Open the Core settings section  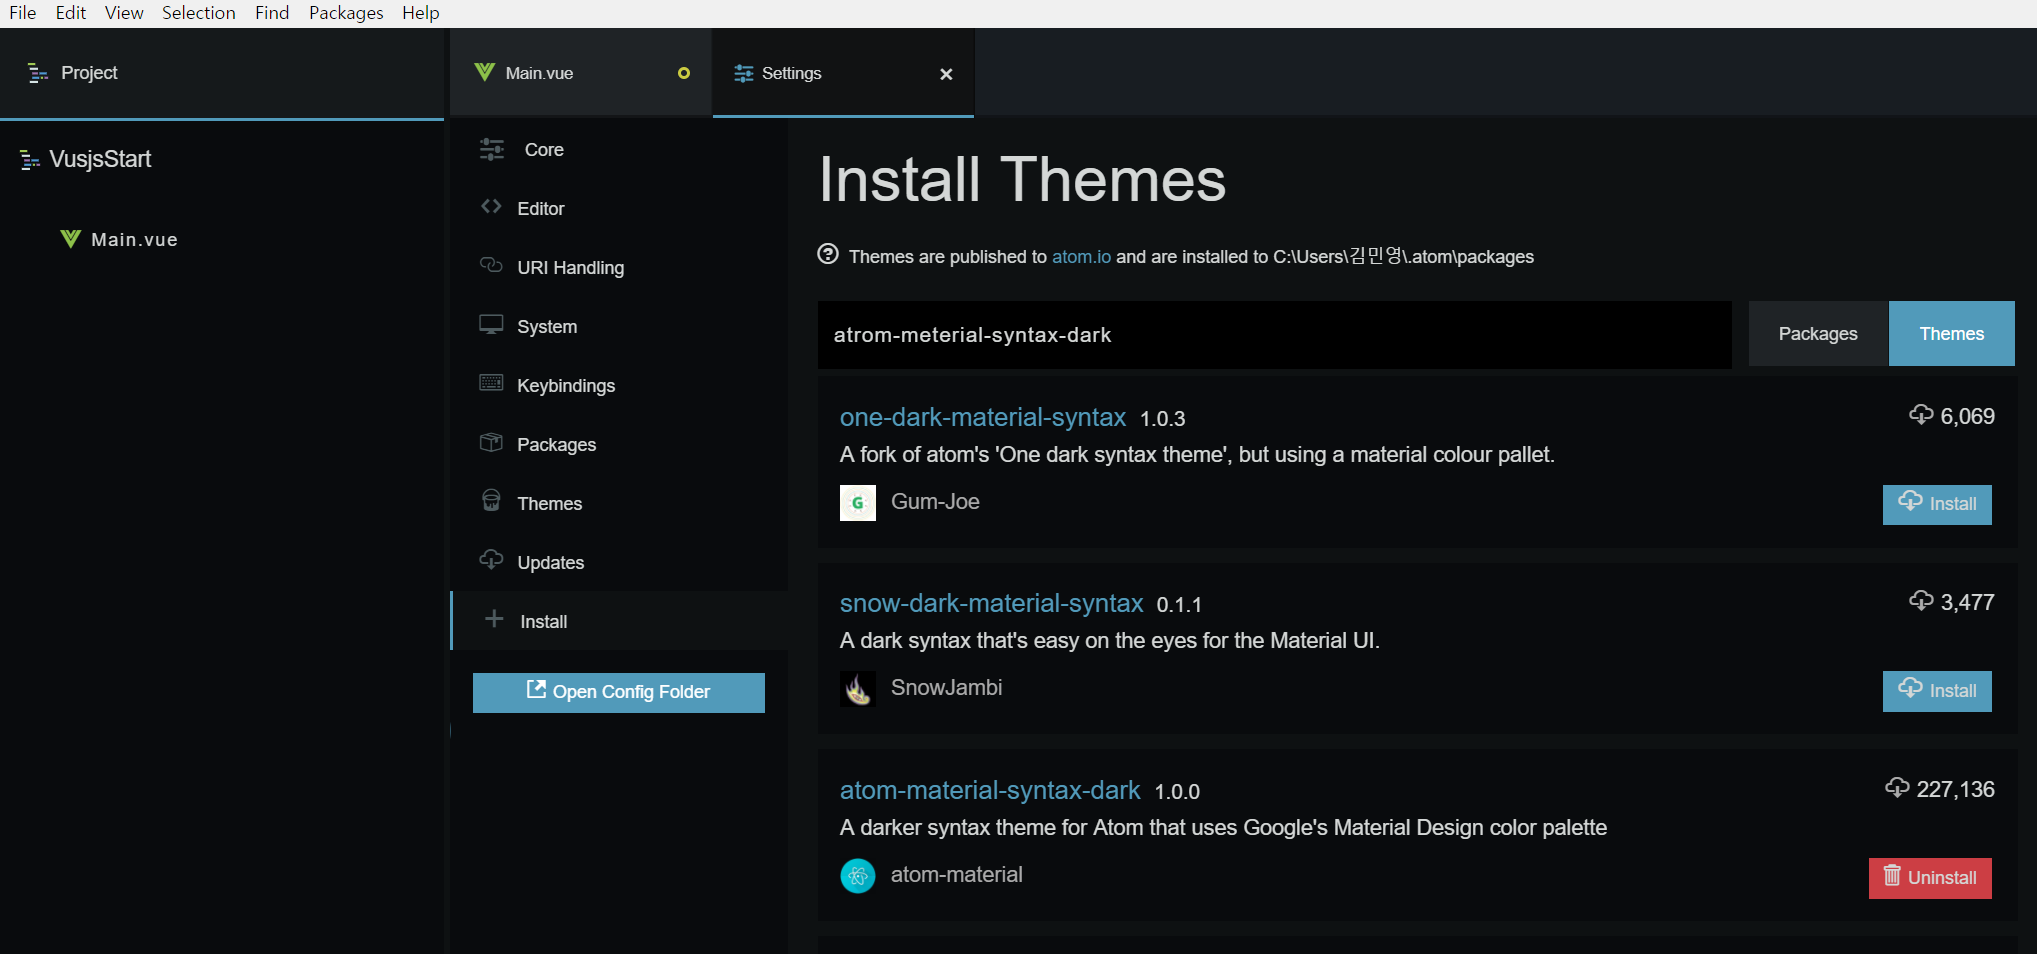[619, 149]
